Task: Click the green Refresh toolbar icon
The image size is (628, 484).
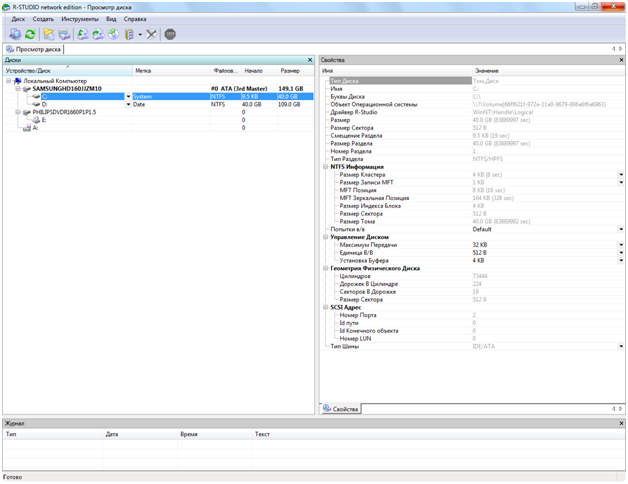Action: pyautogui.click(x=30, y=34)
